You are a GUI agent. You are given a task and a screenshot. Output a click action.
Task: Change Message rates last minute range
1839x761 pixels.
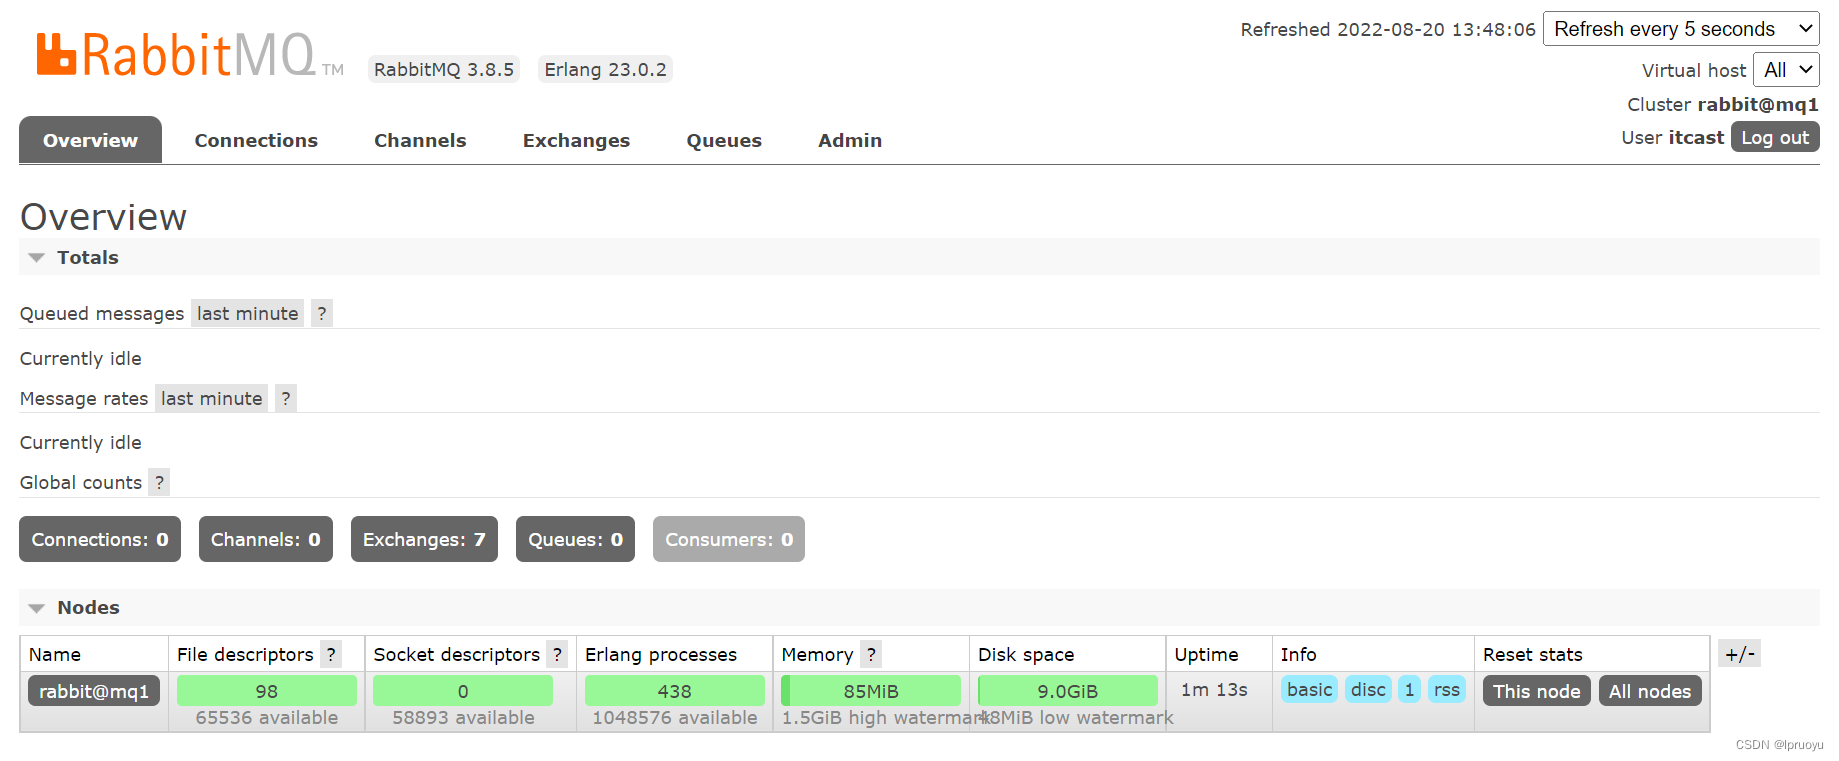(211, 399)
